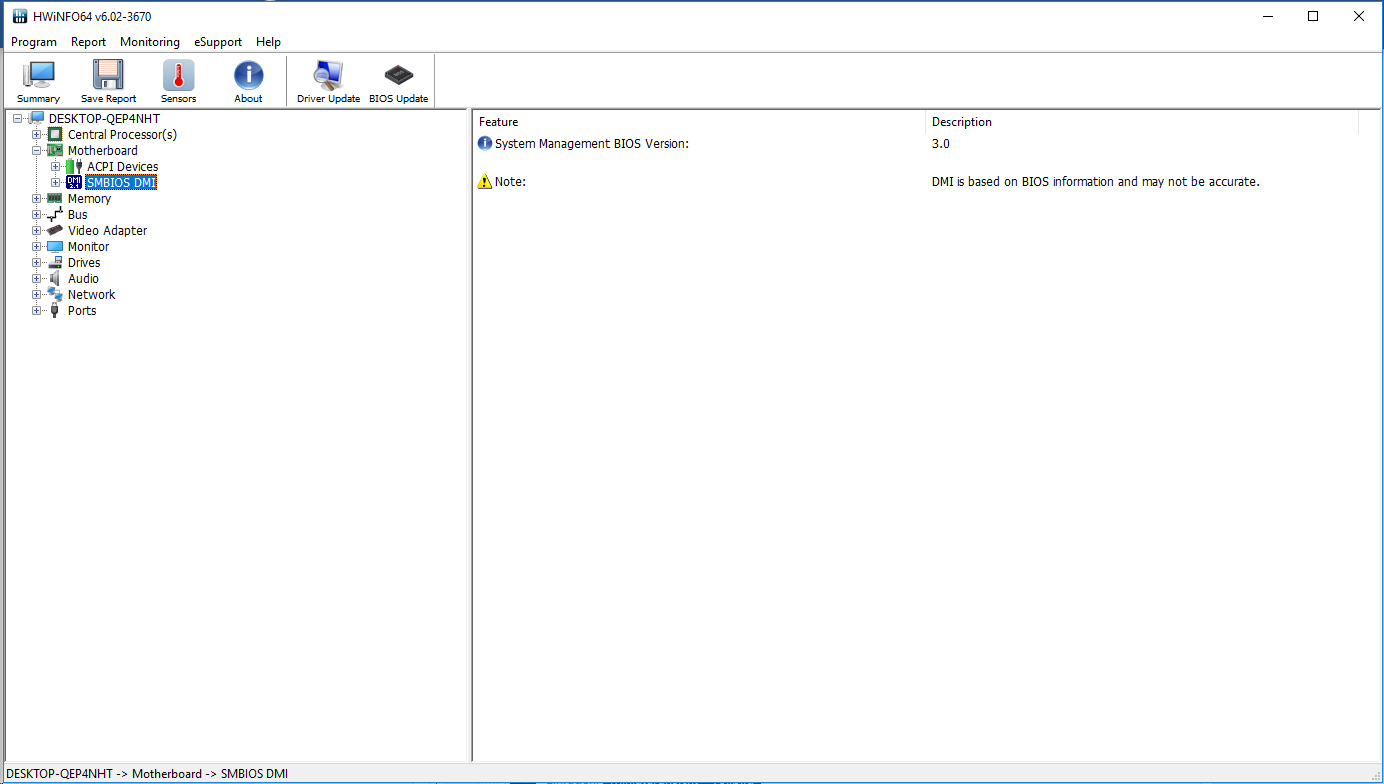Close the HWiNFO64 window
The width and height of the screenshot is (1384, 784).
click(x=1359, y=16)
